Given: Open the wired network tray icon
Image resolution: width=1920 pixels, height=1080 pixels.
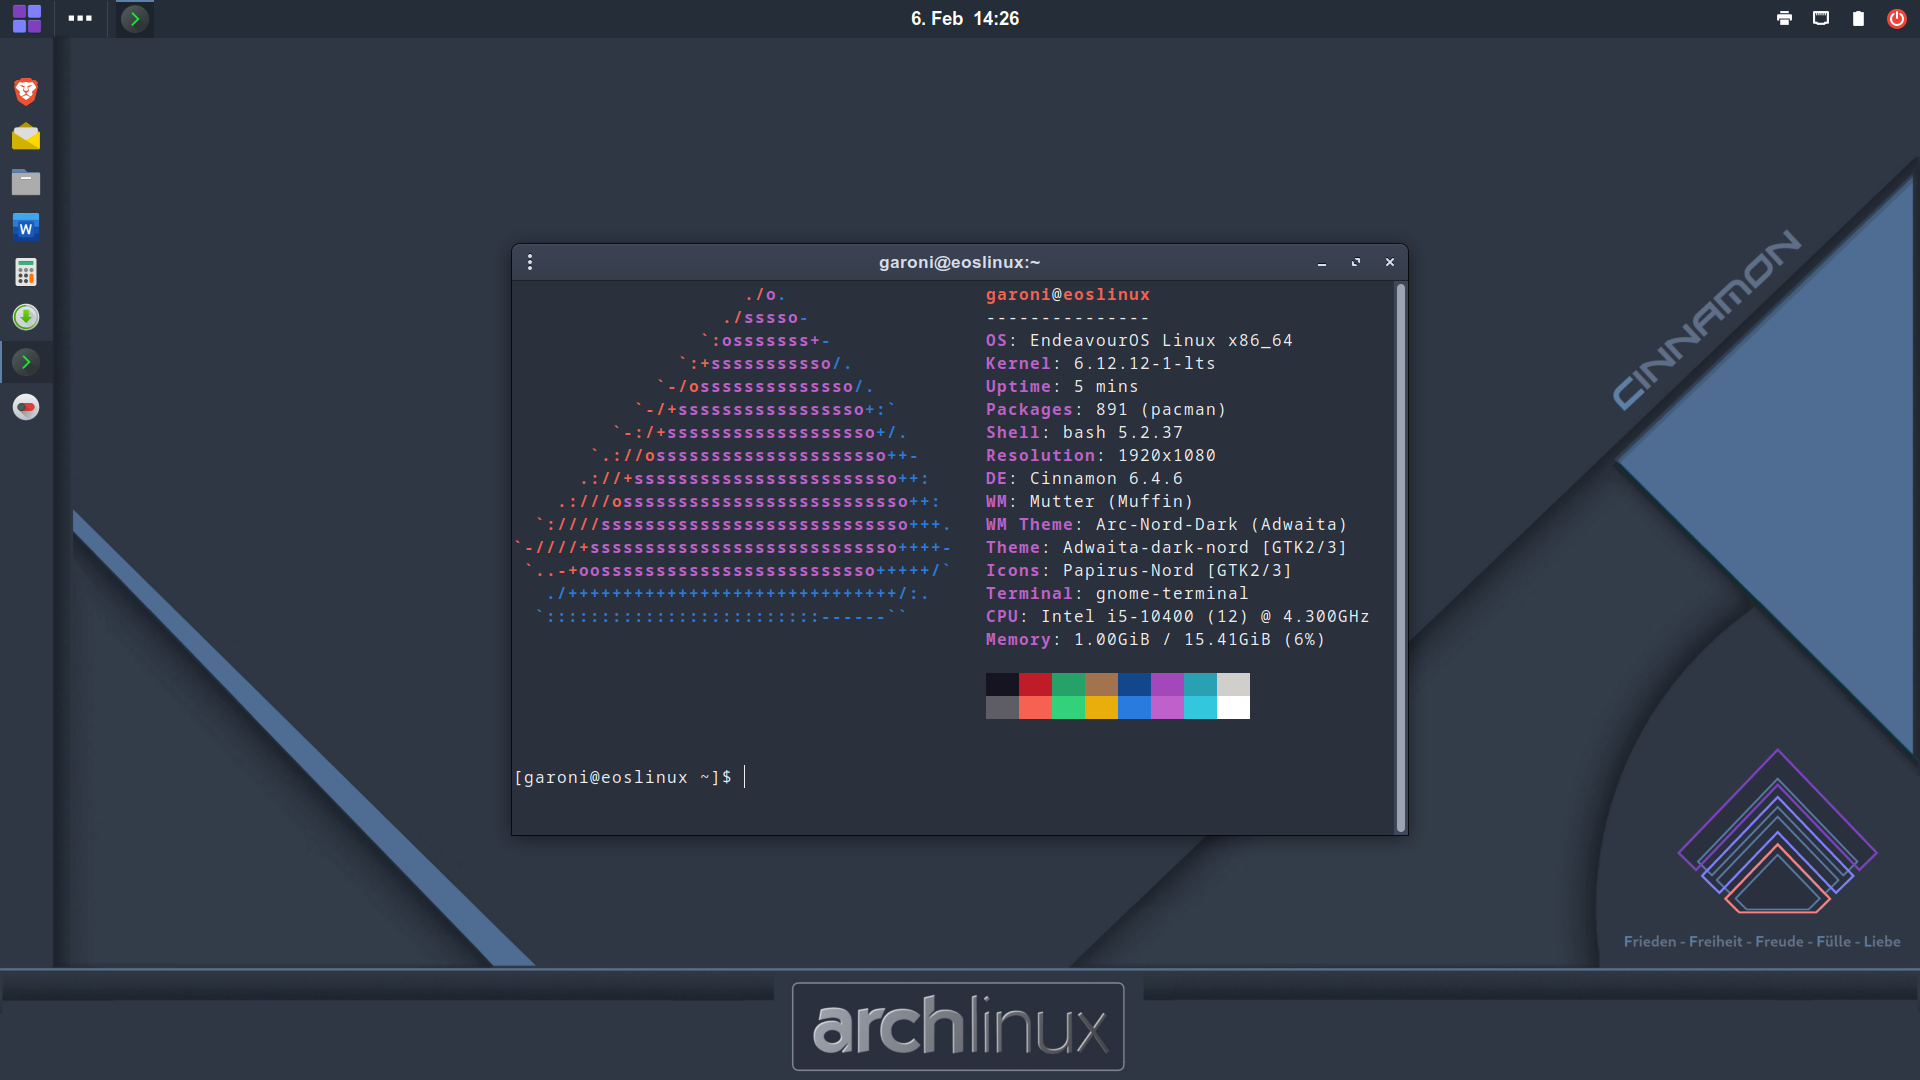Looking at the screenshot, I should [1821, 18].
